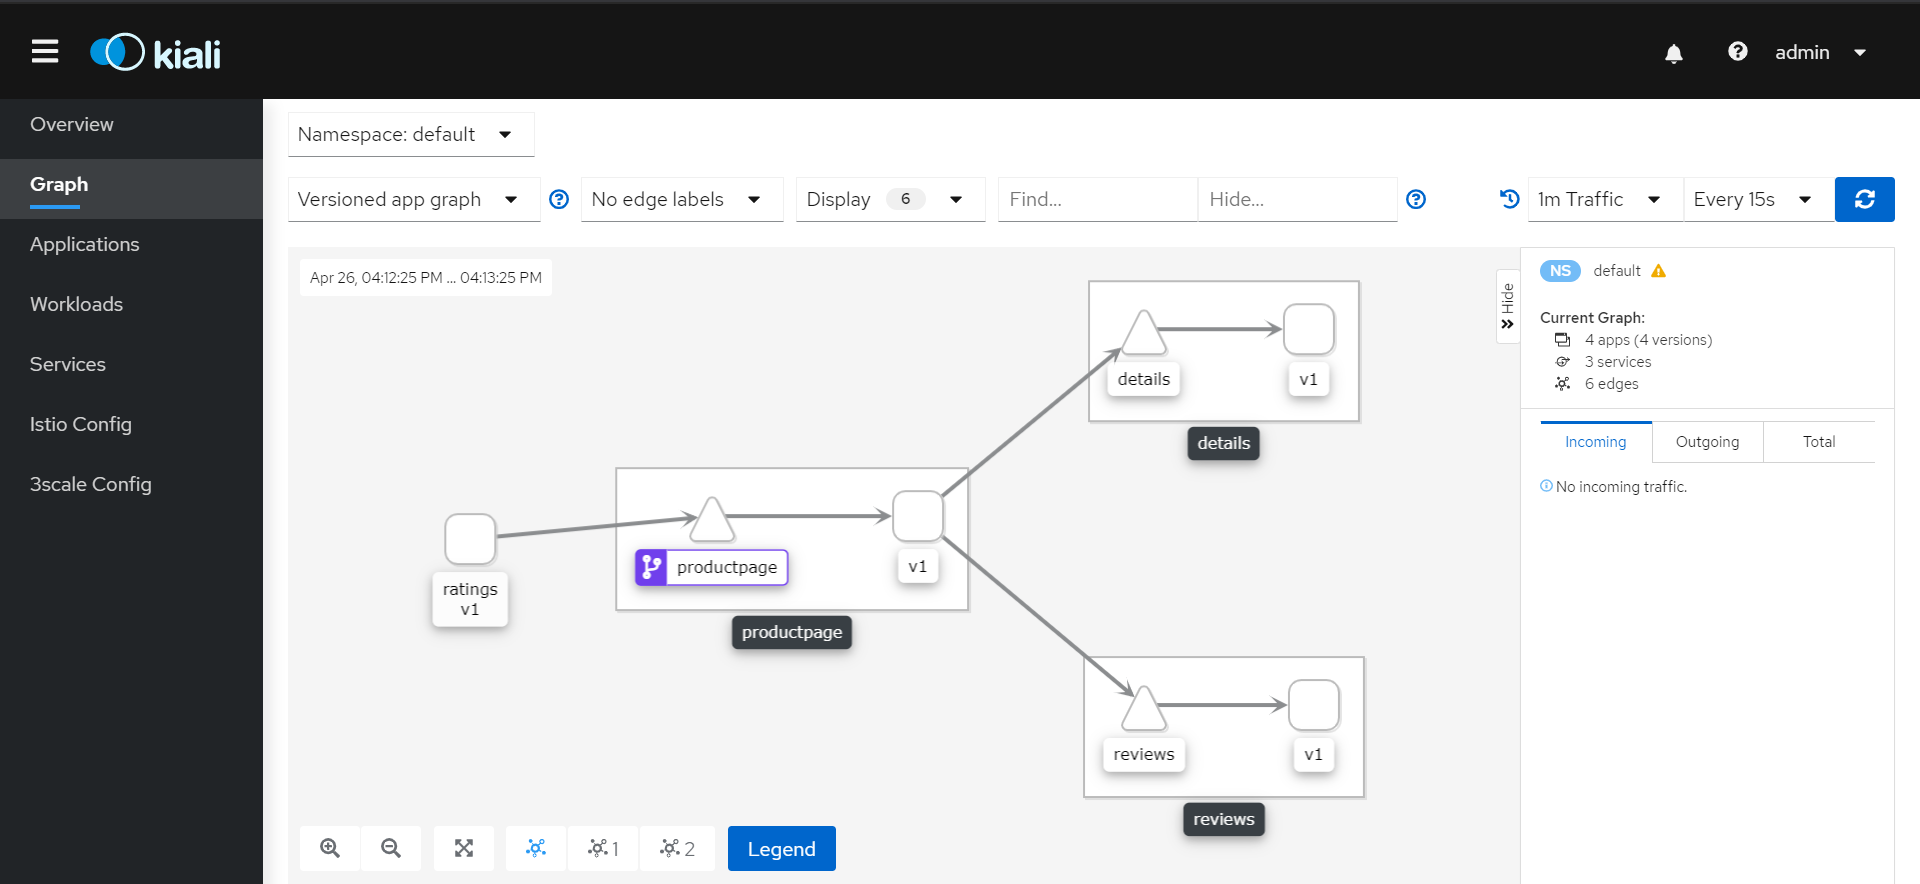Image resolution: width=1920 pixels, height=884 pixels.
Task: Click the productpage virtual service badge icon
Action: pos(651,567)
